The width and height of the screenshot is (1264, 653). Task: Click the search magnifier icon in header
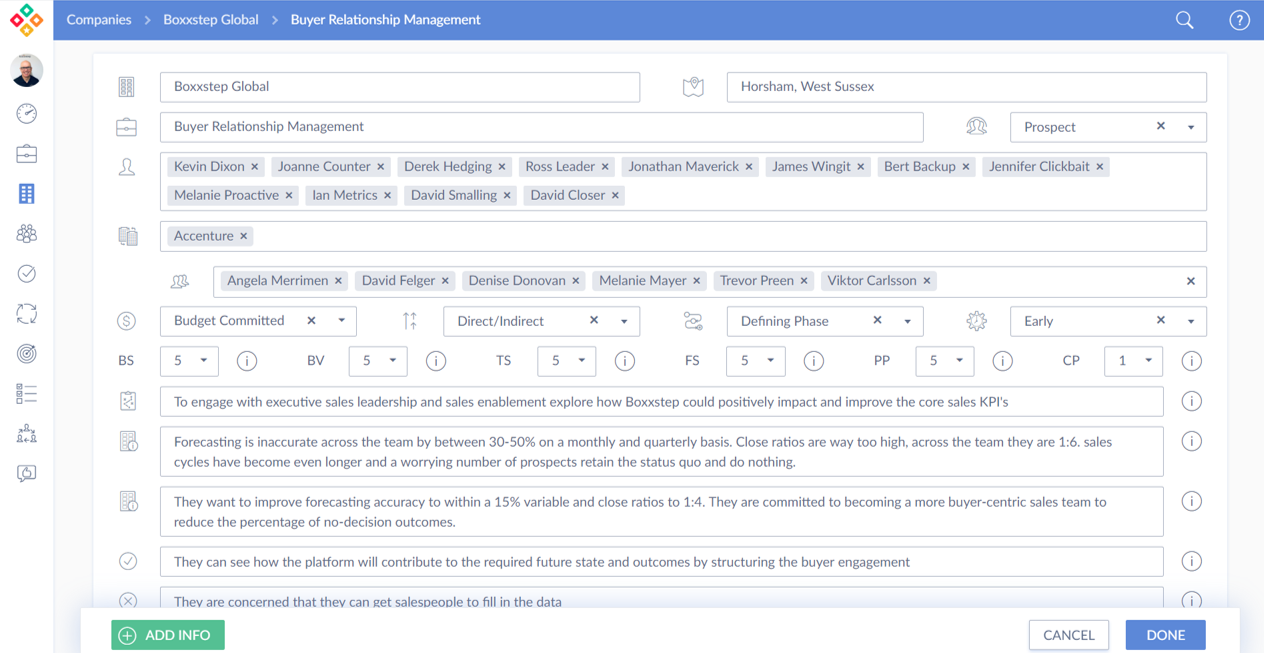coord(1184,20)
